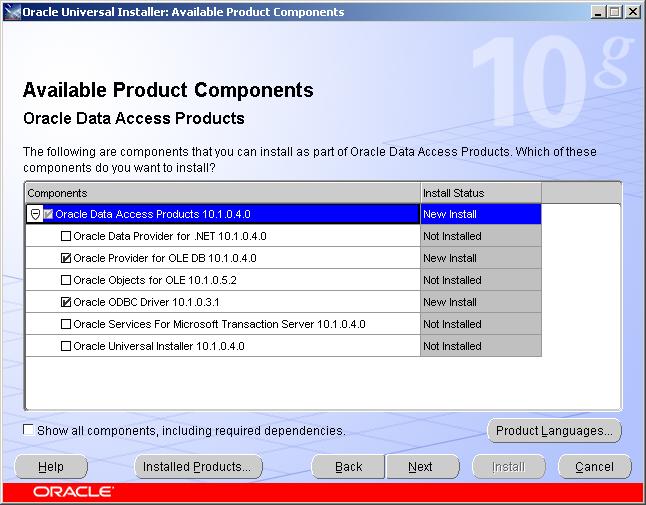Check Oracle Universal Installer 10.1.0.4.0 checkbox
The image size is (646, 505).
[66, 346]
